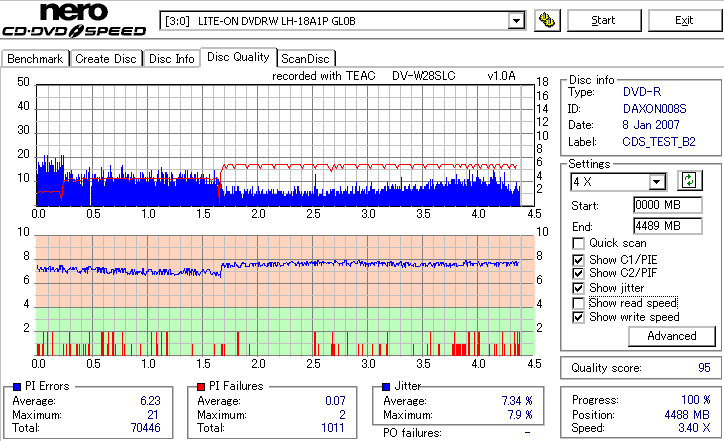This screenshot has width=724, height=441.
Task: Click the red PI Failures legend square
Action: (x=201, y=387)
